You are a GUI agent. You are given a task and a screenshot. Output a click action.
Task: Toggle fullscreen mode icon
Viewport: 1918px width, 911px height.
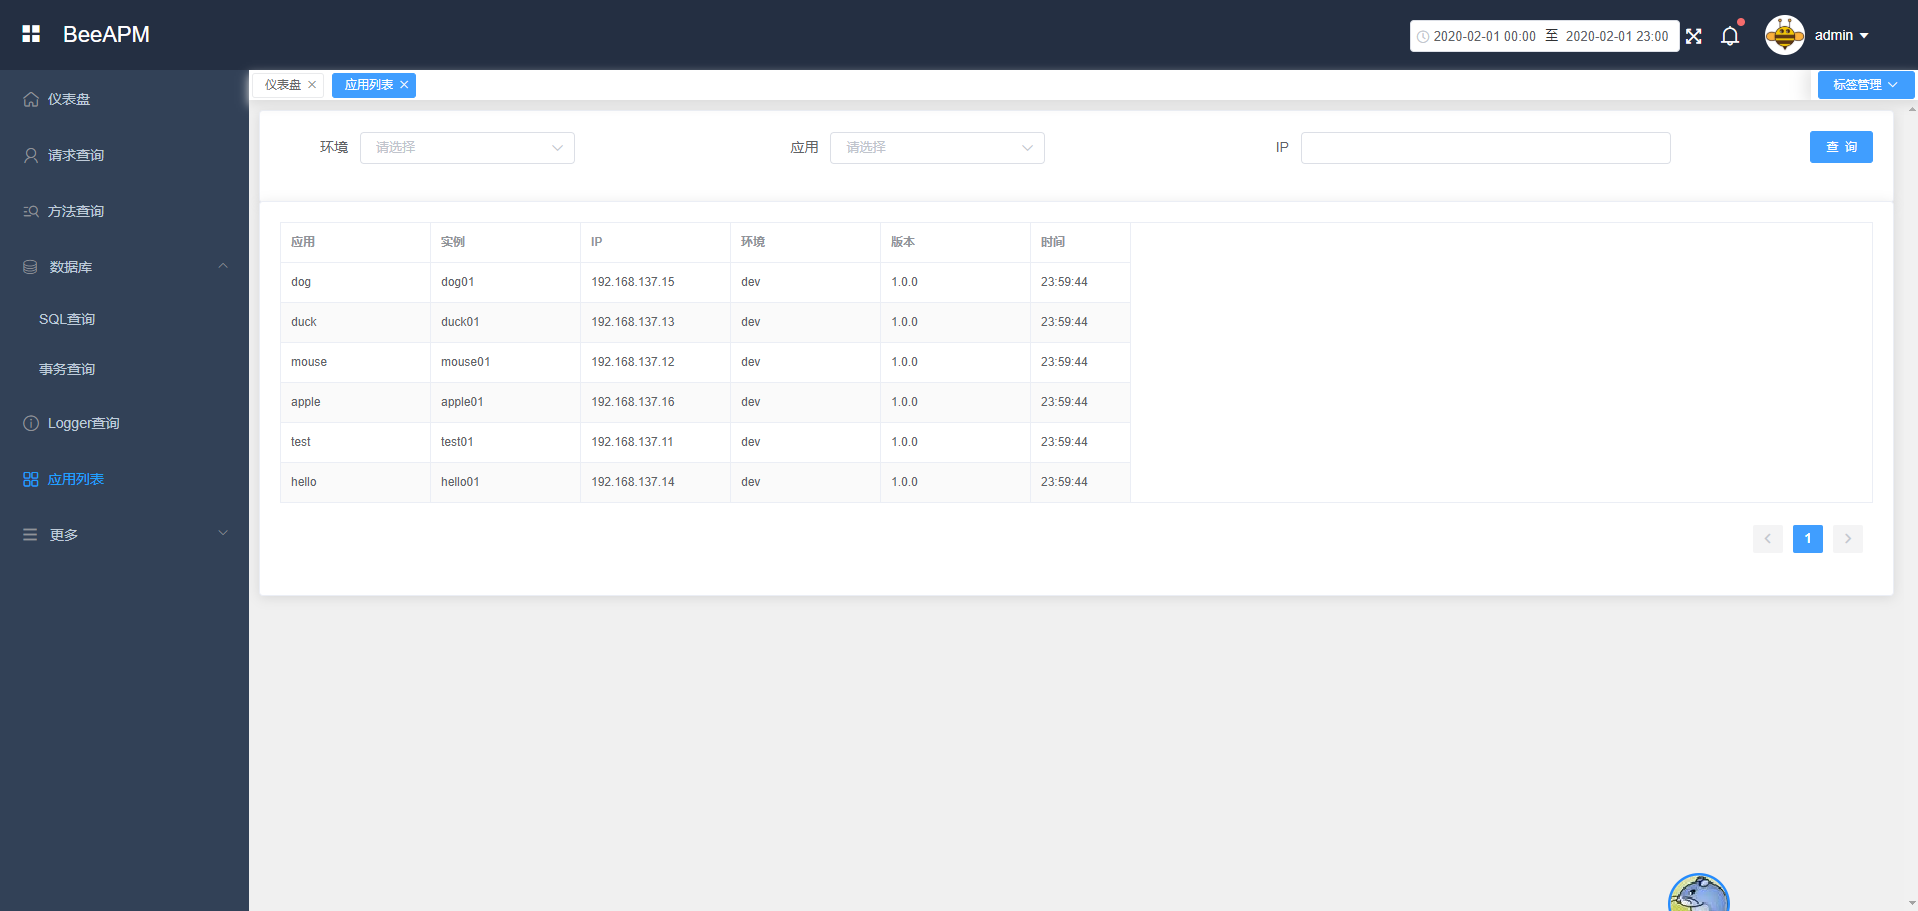point(1693,36)
